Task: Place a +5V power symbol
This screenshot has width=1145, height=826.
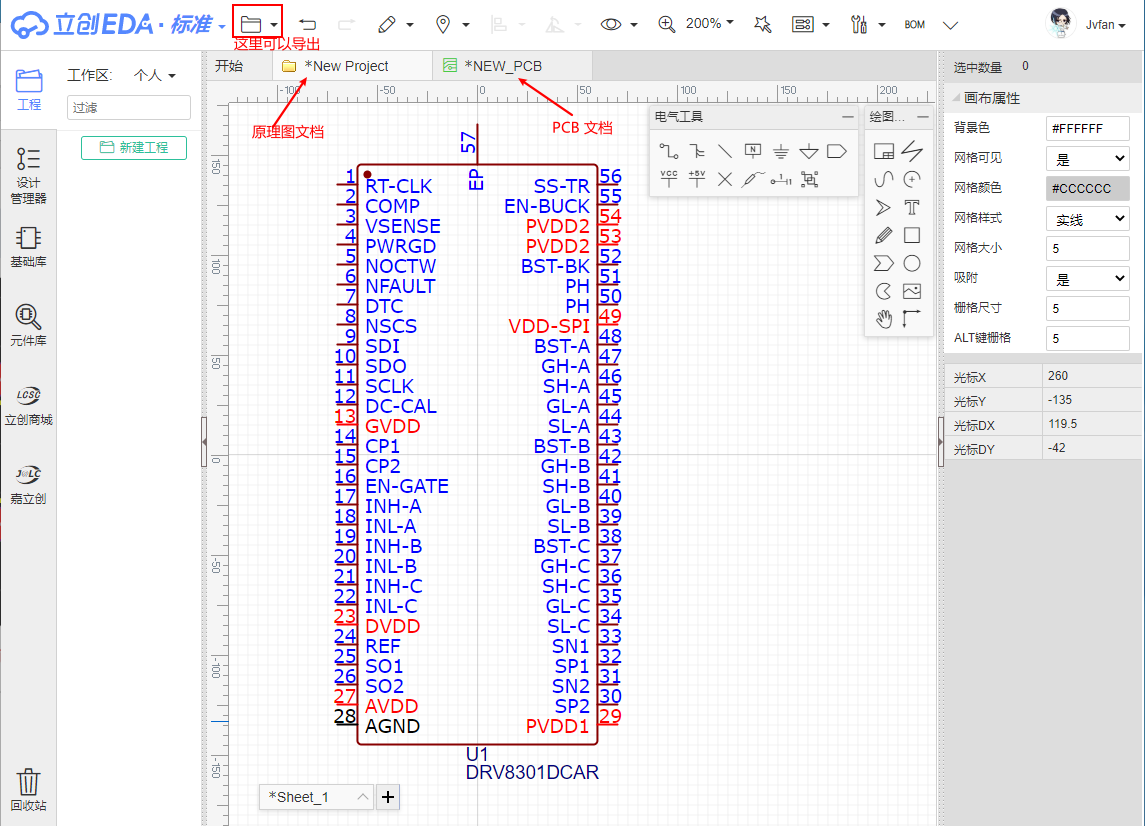Action: point(697,179)
